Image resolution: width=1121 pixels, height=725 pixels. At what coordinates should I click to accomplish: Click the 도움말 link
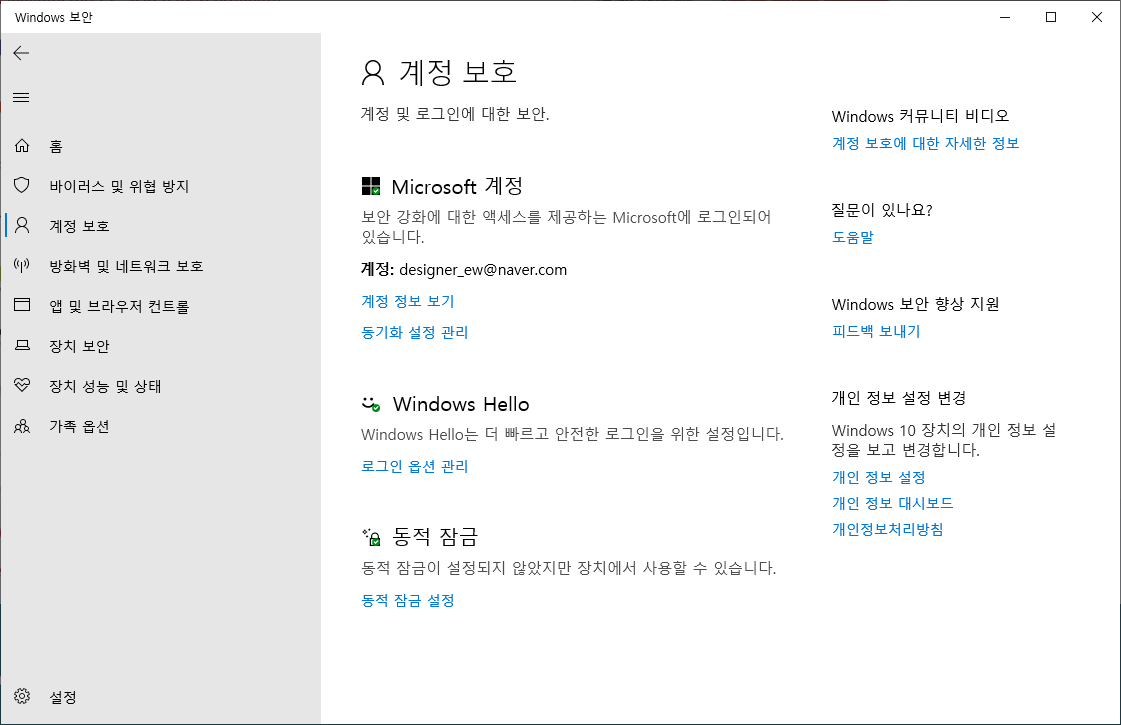(853, 237)
